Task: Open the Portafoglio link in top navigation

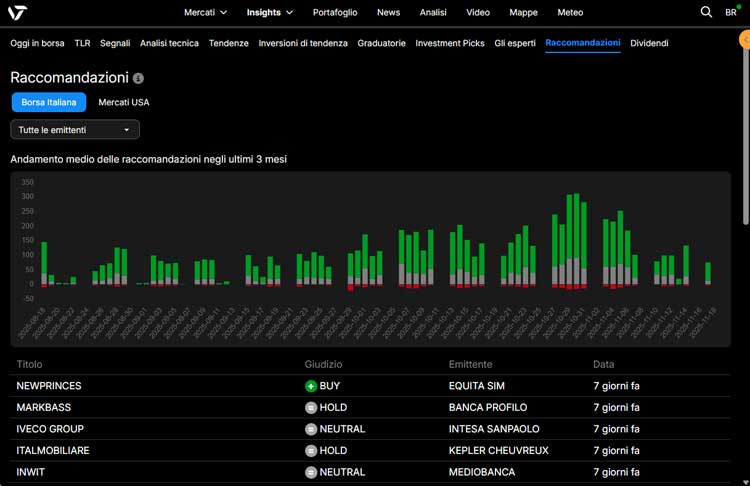Action: [x=335, y=13]
